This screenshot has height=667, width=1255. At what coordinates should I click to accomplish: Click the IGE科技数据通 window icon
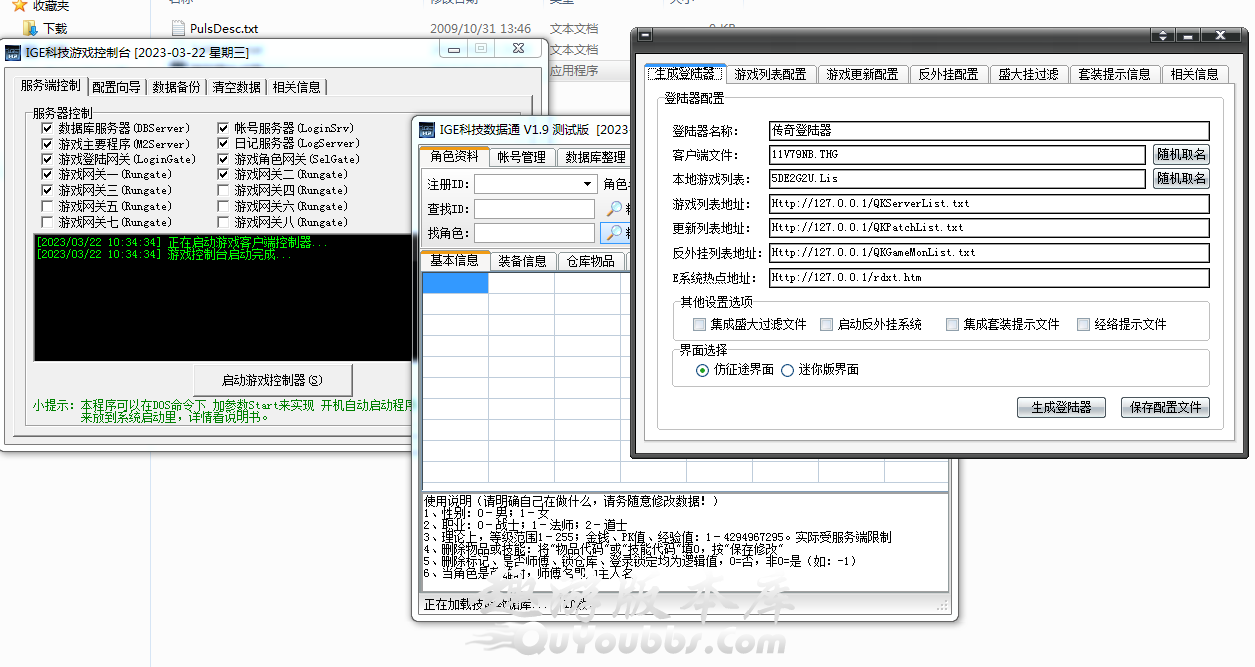coord(427,129)
